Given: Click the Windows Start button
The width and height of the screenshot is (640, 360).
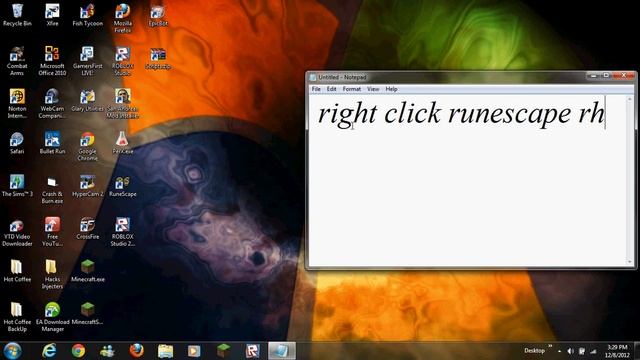Looking at the screenshot, I should (12, 351).
